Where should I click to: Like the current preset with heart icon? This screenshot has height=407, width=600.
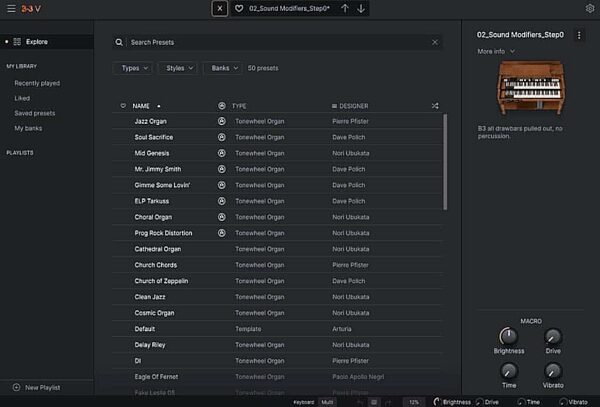coord(239,8)
